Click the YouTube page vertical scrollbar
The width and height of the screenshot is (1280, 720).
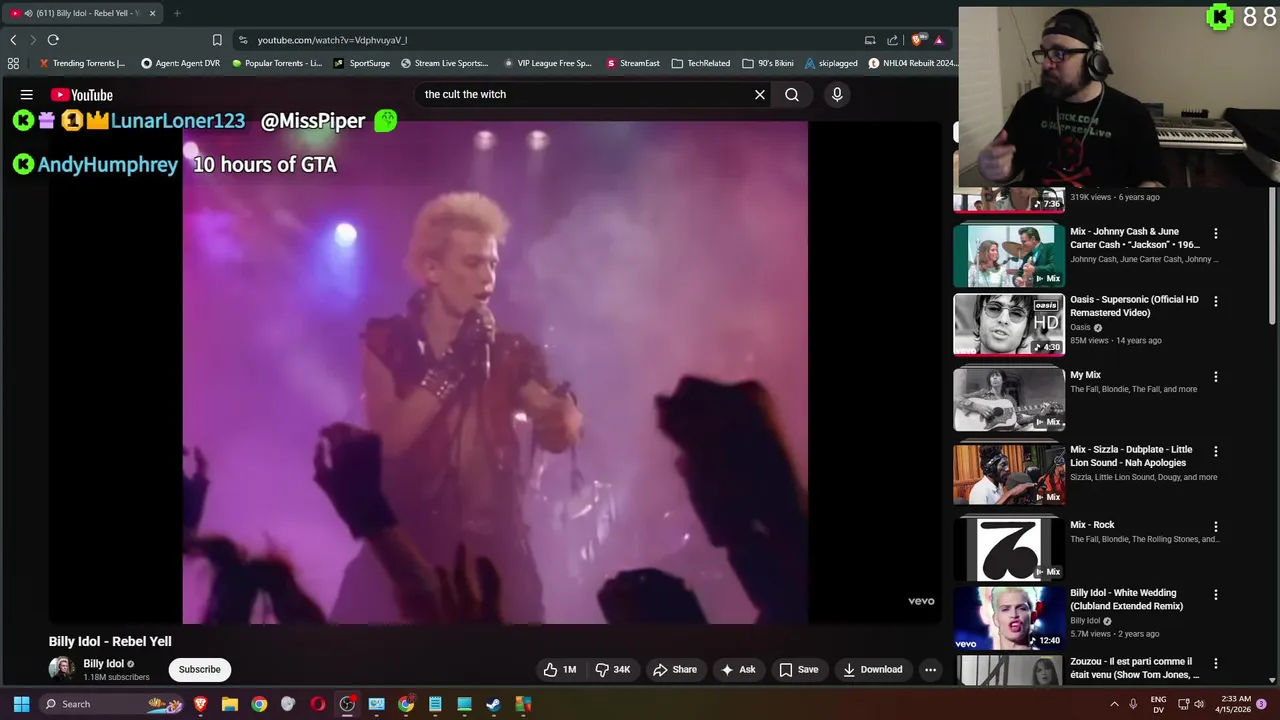pos(1273,255)
